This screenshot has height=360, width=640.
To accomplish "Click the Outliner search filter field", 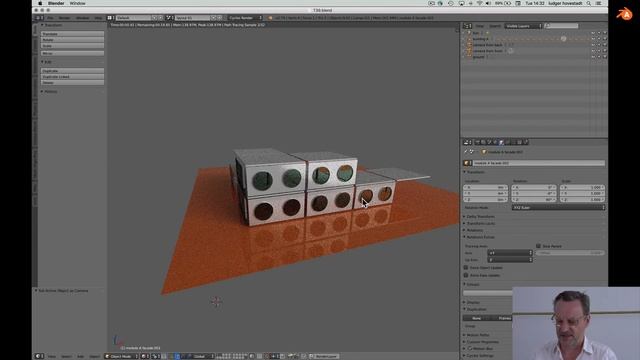I will tap(561, 26).
